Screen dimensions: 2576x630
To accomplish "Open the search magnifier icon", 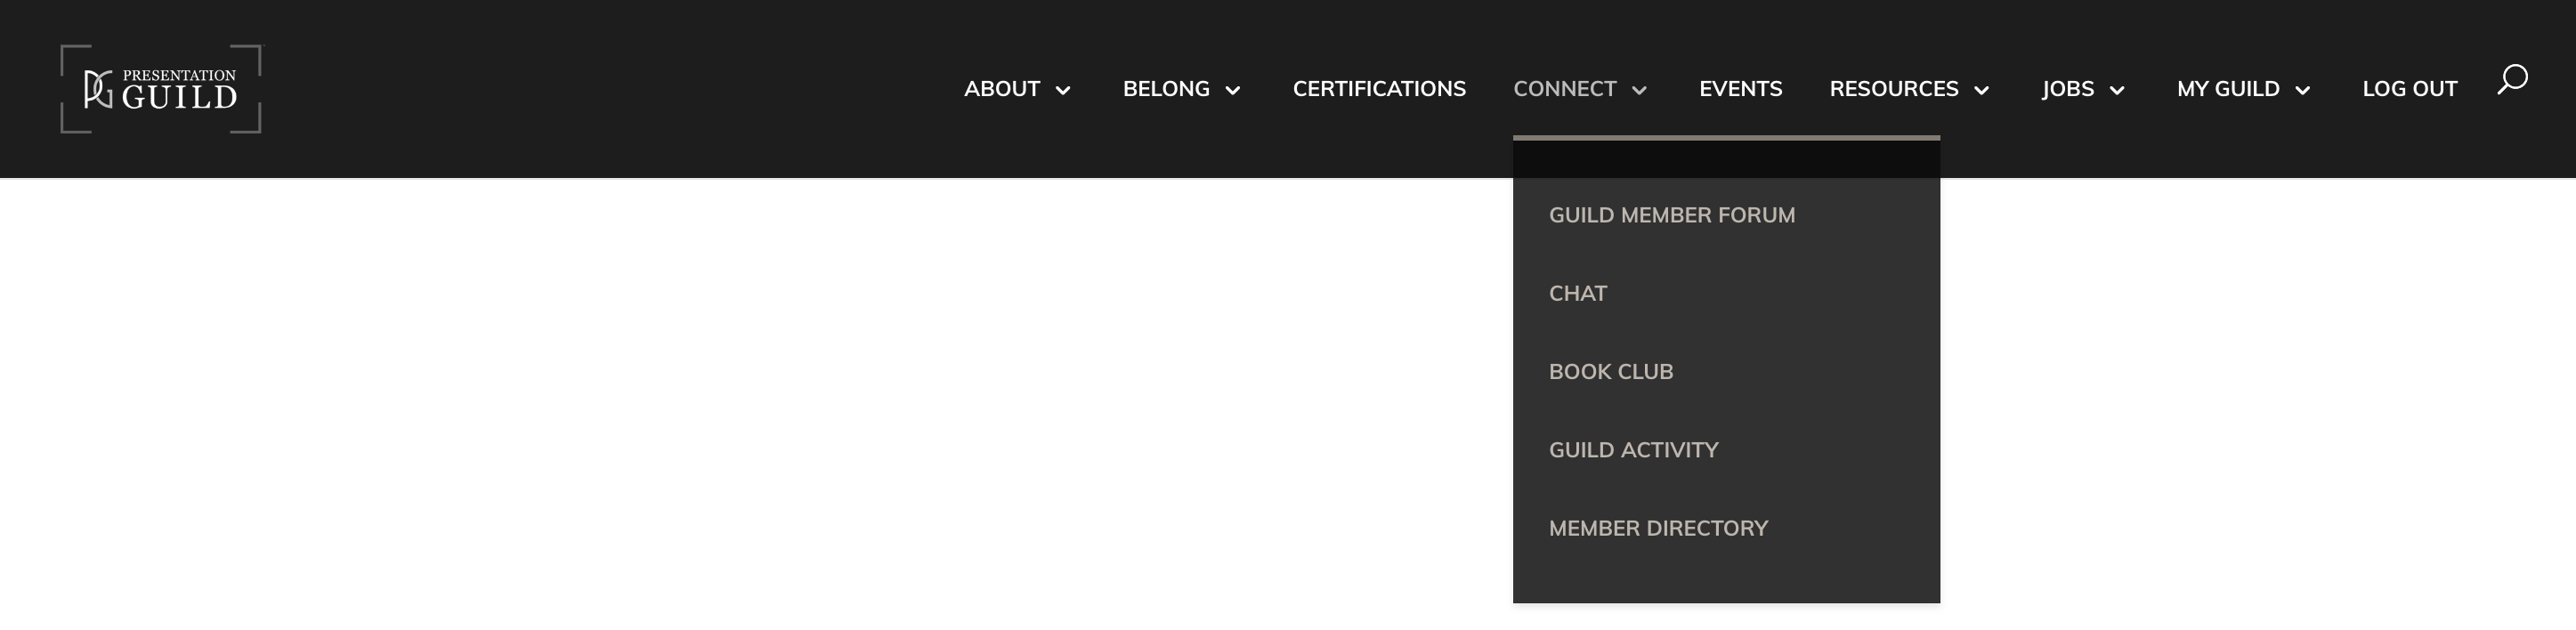I will click(2512, 80).
